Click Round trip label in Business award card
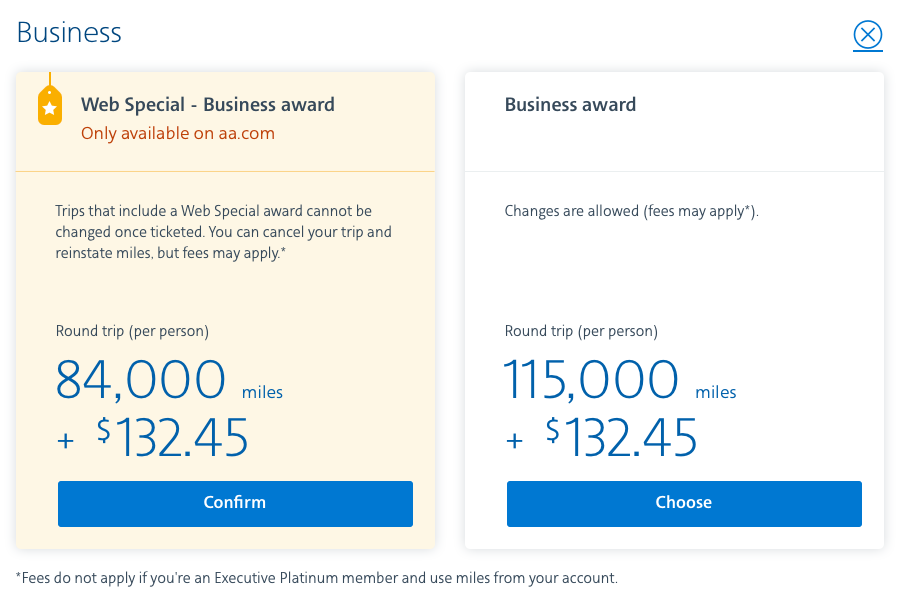898x607 pixels. pyautogui.click(x=581, y=331)
